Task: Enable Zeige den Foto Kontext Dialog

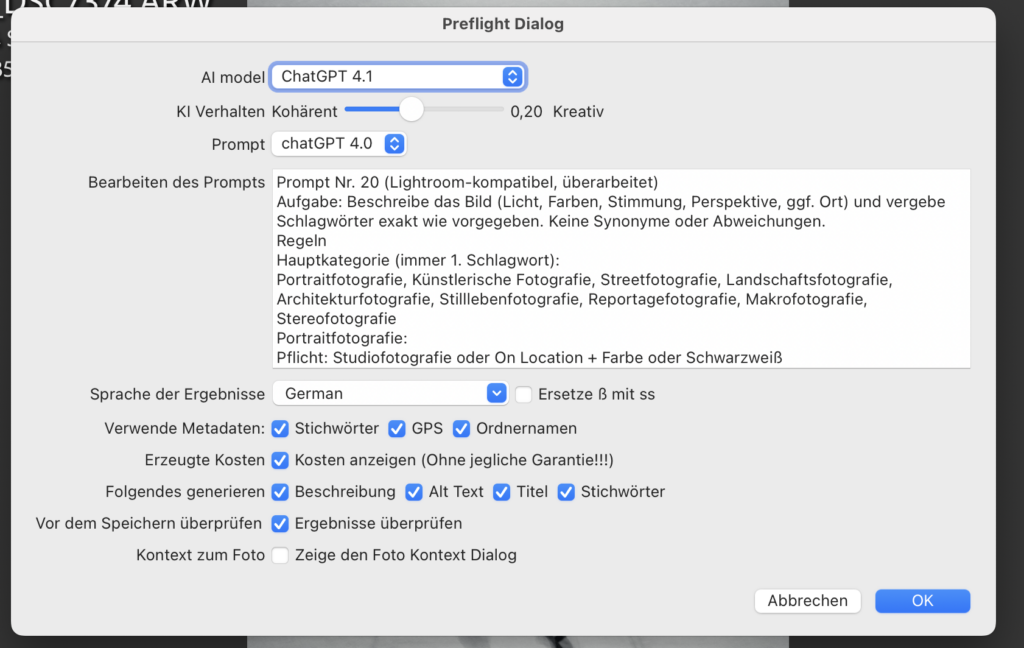Action: coord(280,555)
